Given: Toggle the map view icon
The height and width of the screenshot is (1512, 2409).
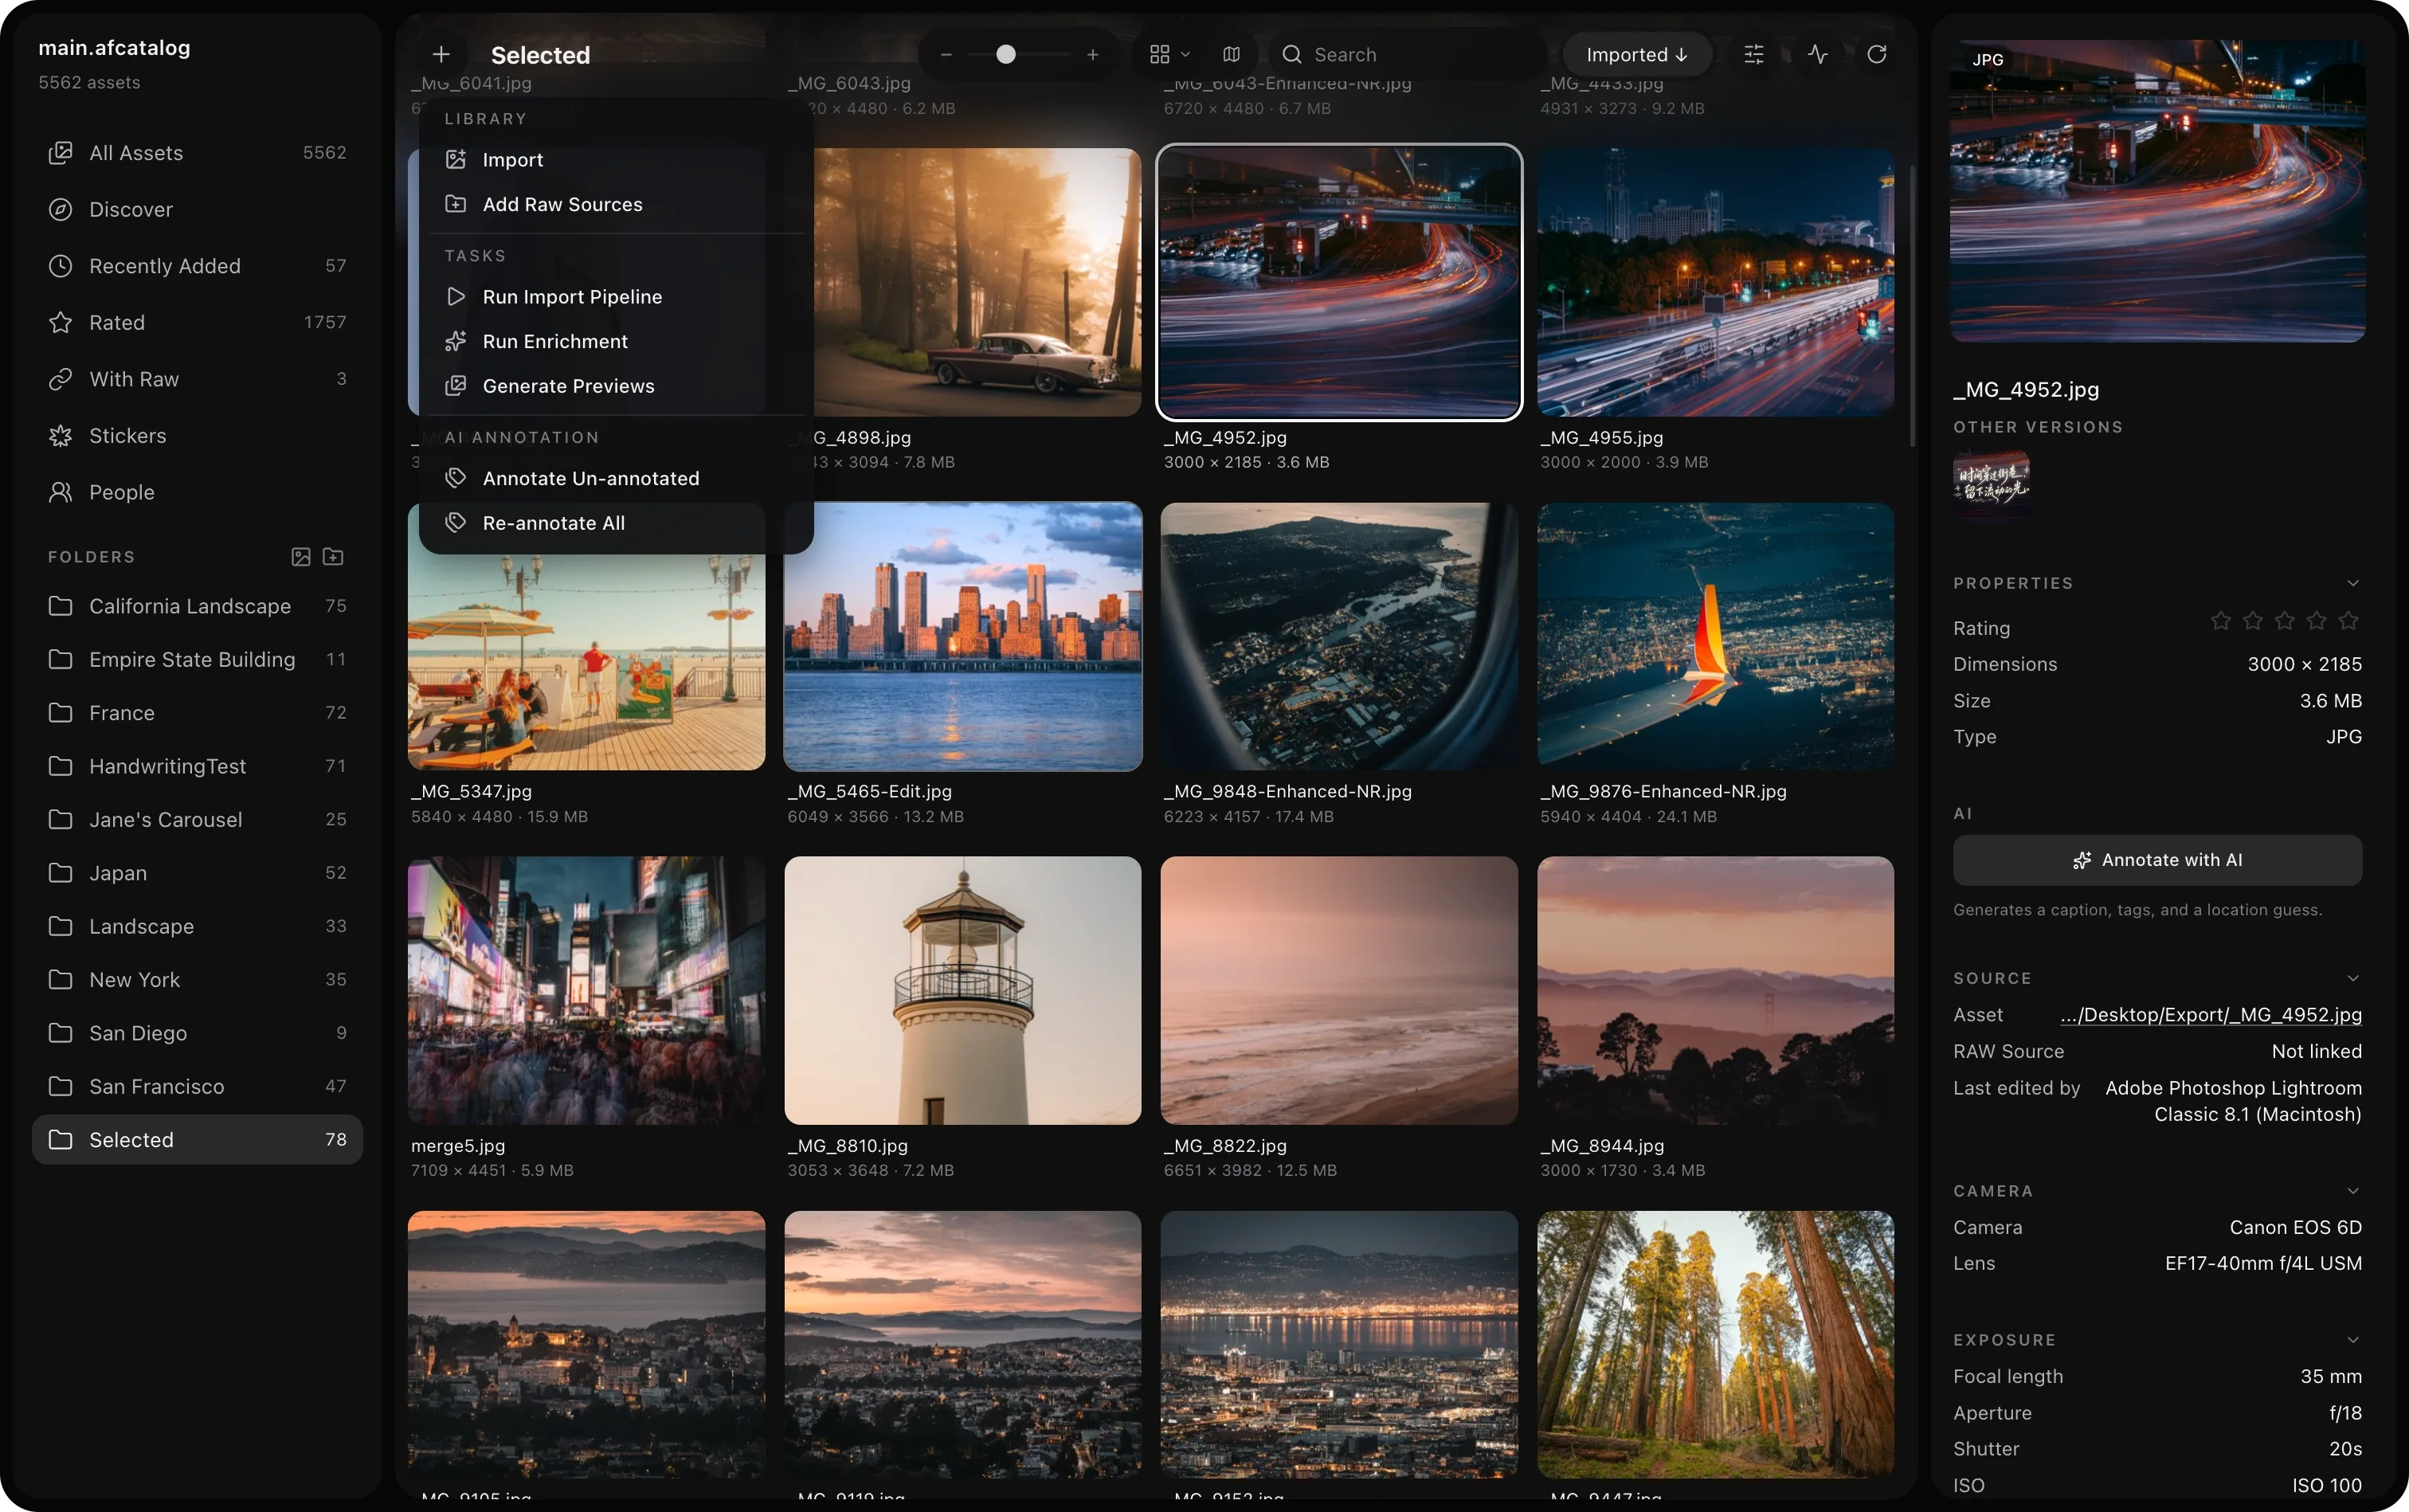Looking at the screenshot, I should coord(1231,55).
